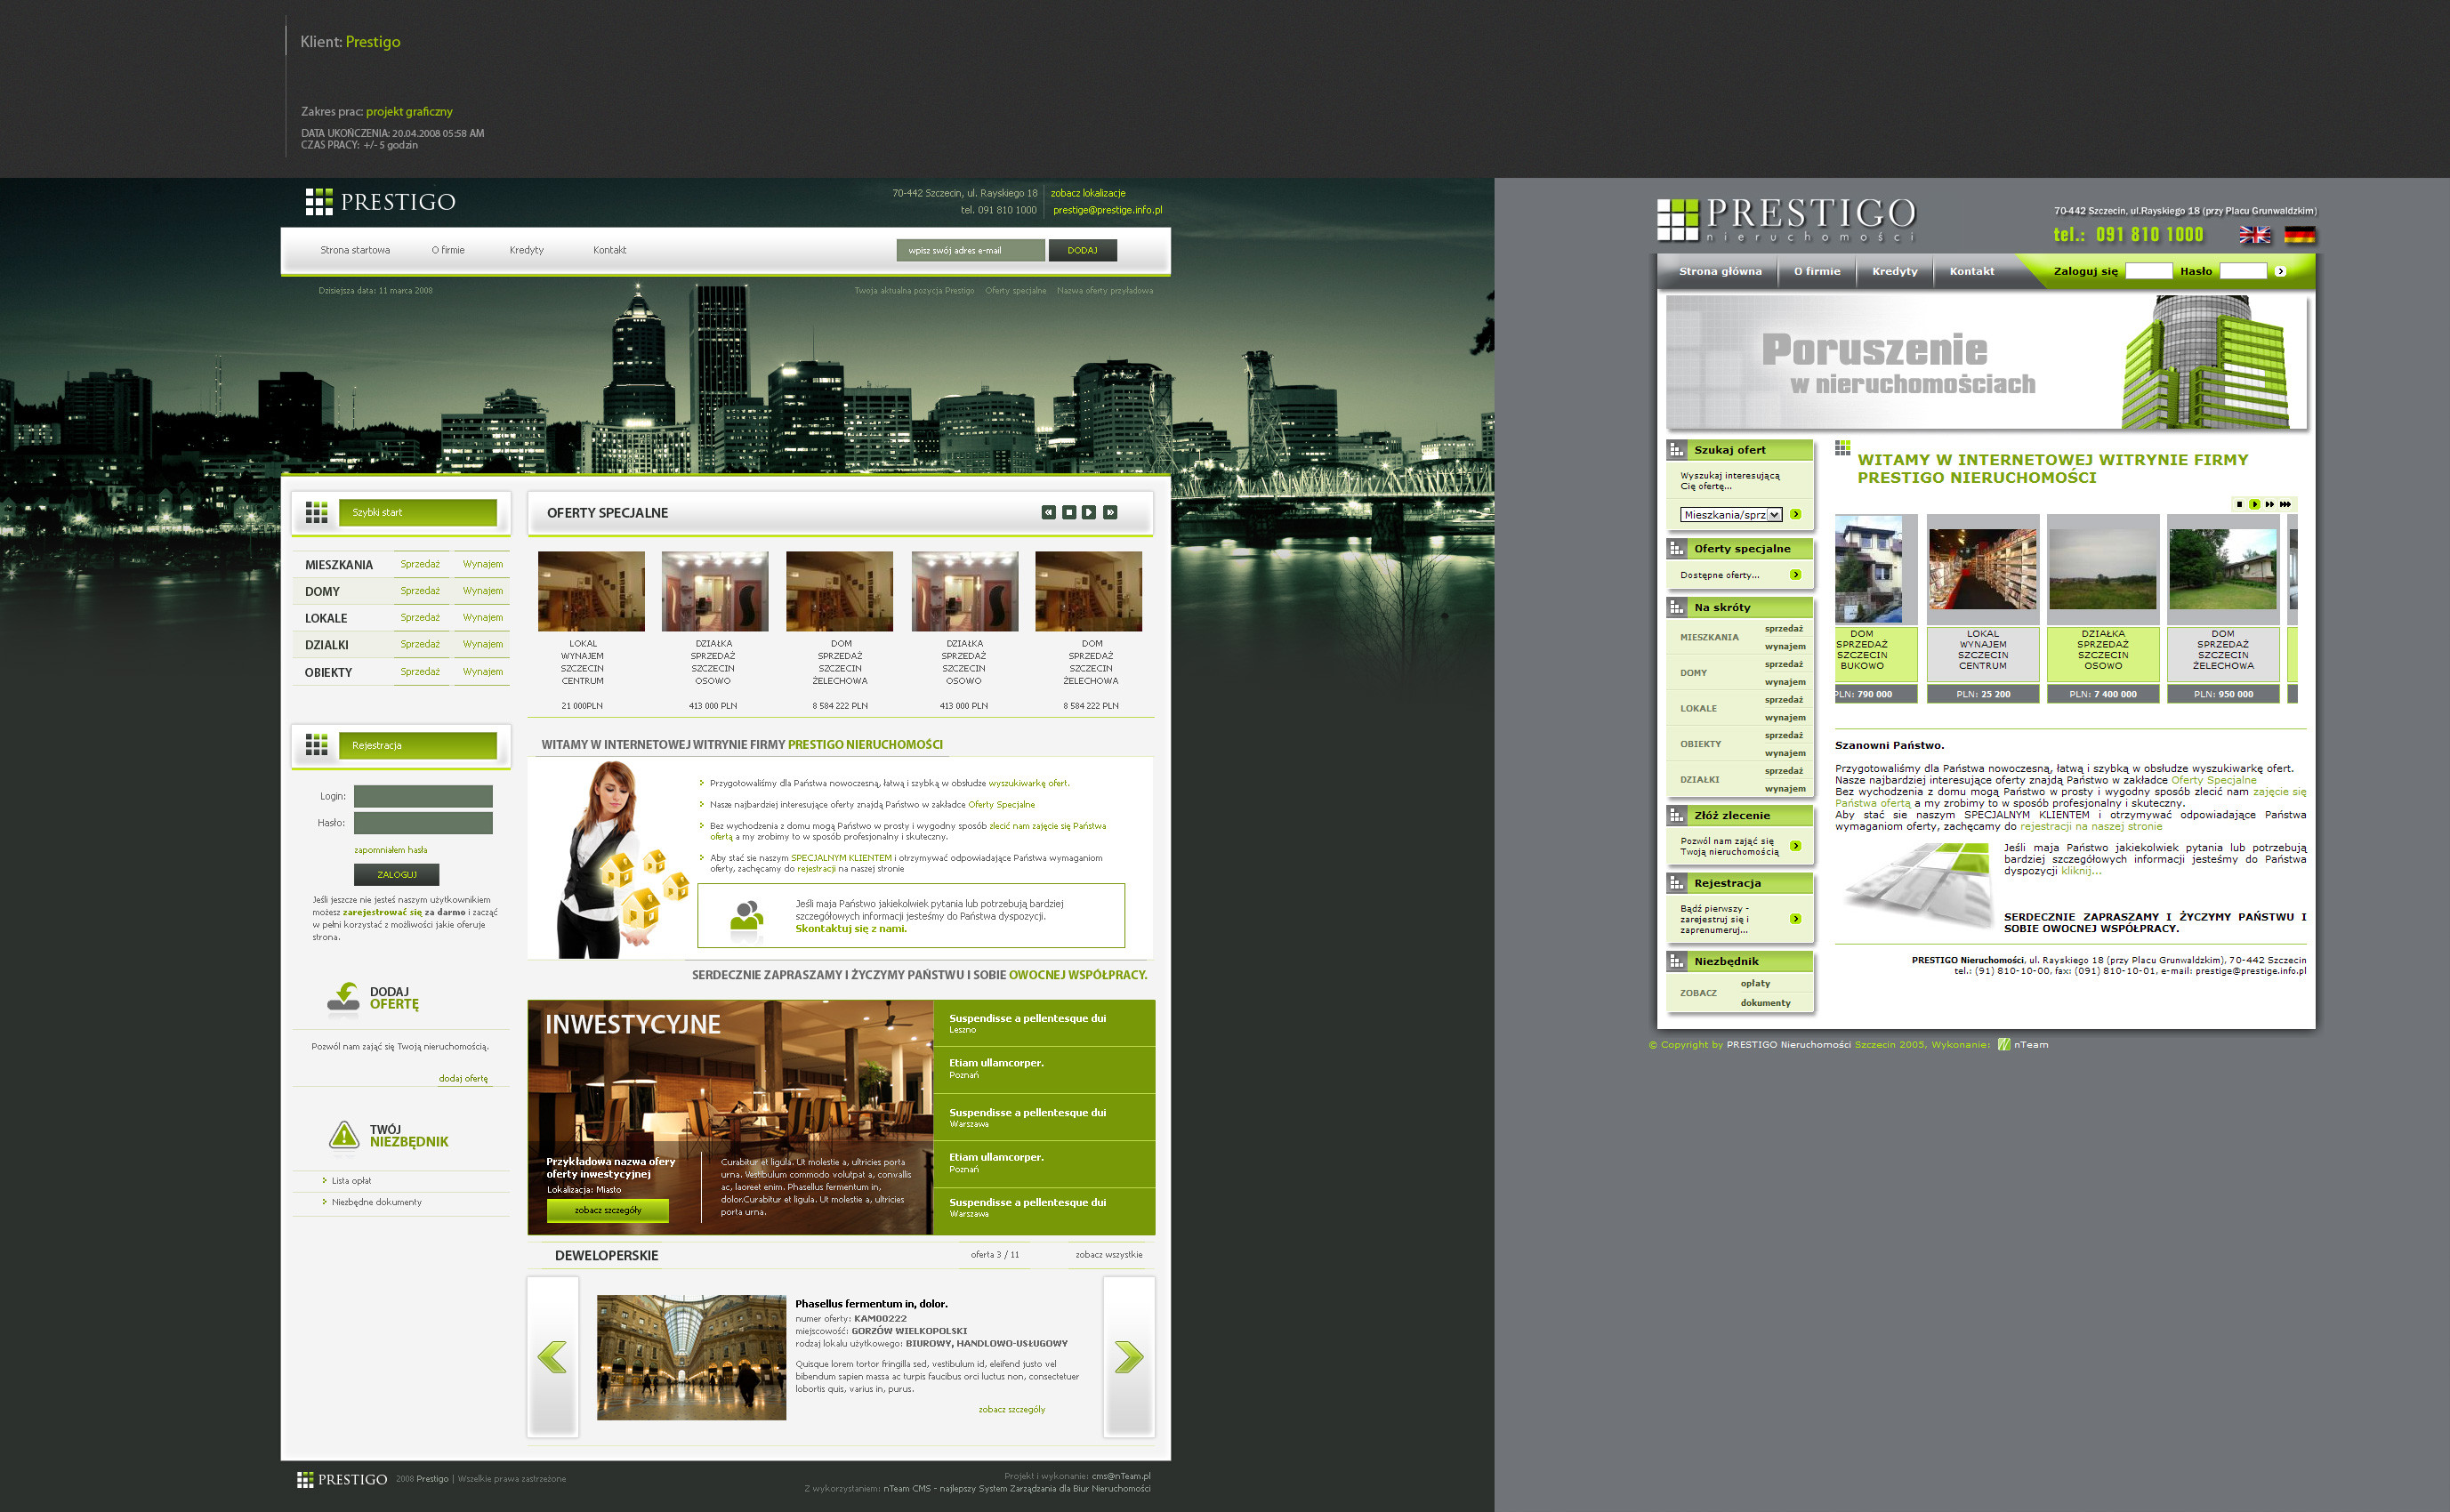Click the green arrow beside Dostępne oferty
Screen dimensions: 2450x1512
tap(1795, 574)
